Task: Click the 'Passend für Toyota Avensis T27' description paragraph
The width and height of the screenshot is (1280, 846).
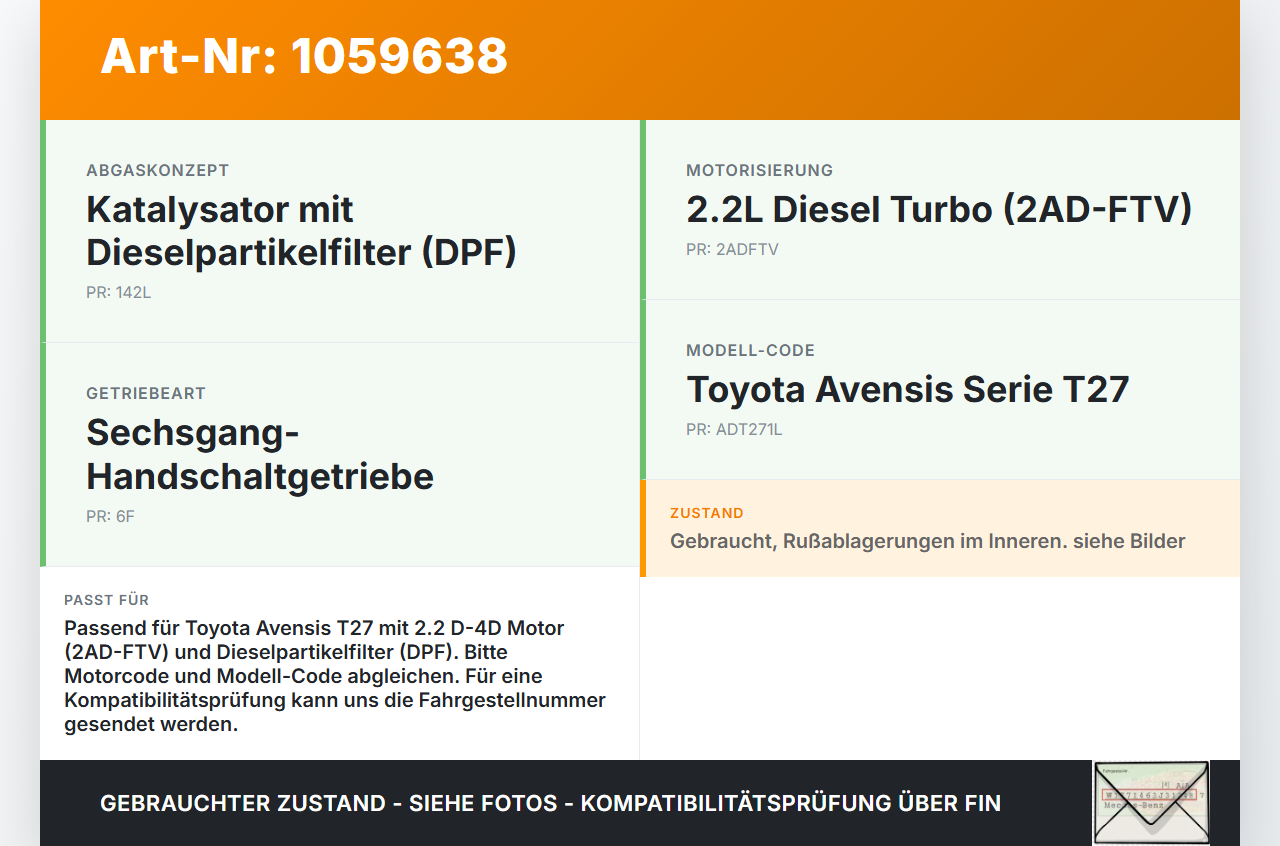Action: 335,676
